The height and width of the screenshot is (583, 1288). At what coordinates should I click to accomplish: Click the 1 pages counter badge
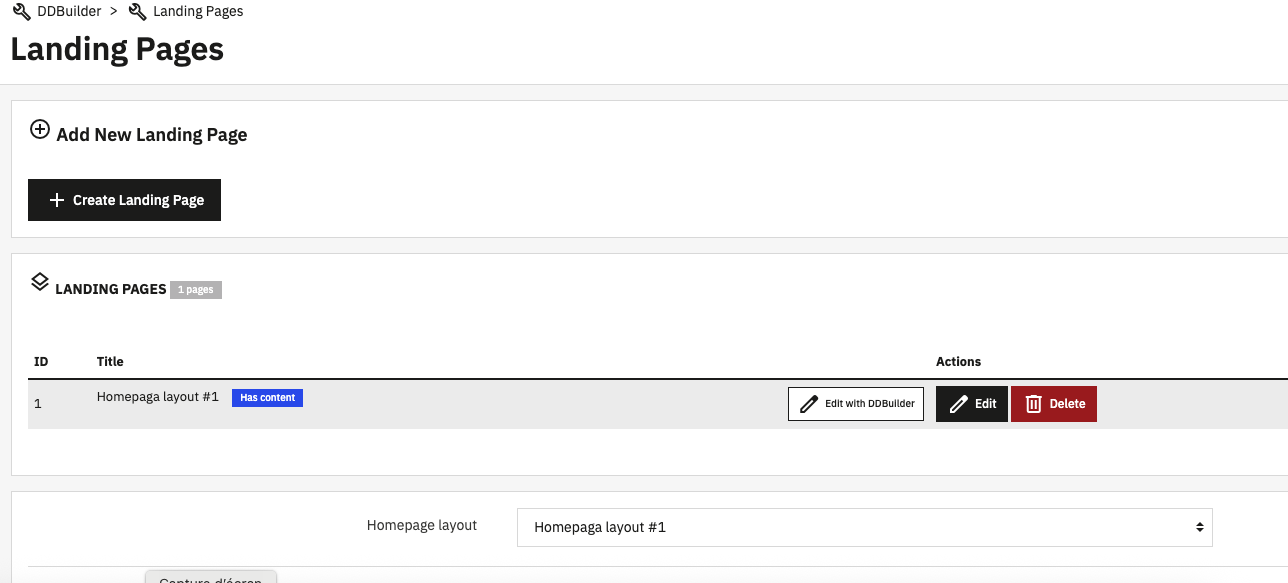click(195, 289)
